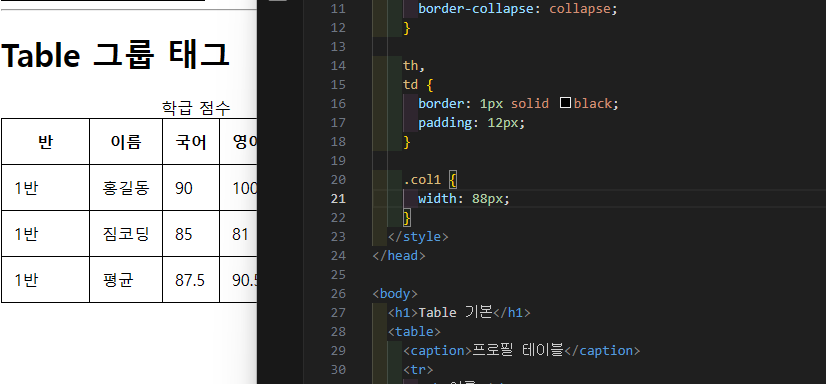Image resolution: width=826 pixels, height=384 pixels.
Task: Select line number 11 in gutter
Action: pos(338,8)
